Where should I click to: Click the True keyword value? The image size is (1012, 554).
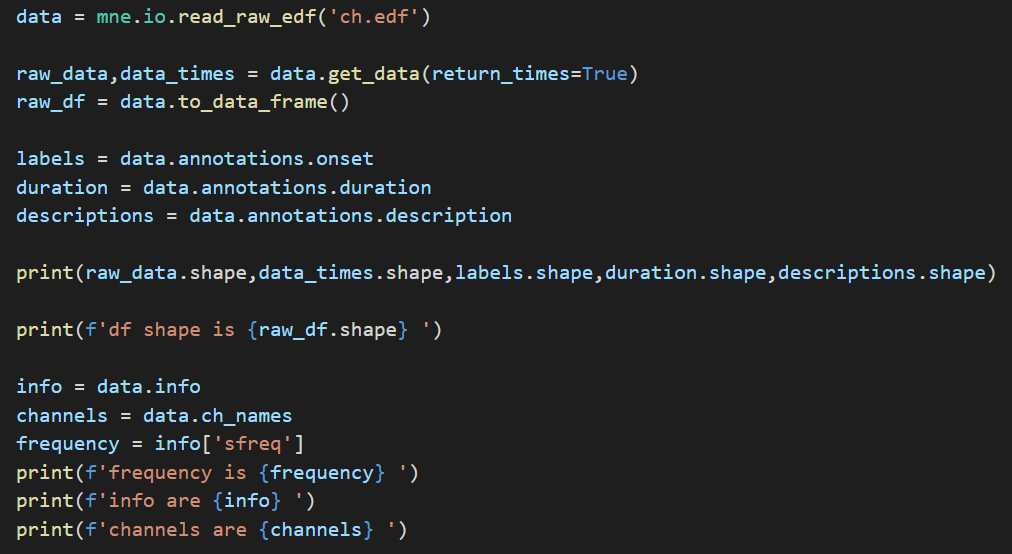point(604,74)
